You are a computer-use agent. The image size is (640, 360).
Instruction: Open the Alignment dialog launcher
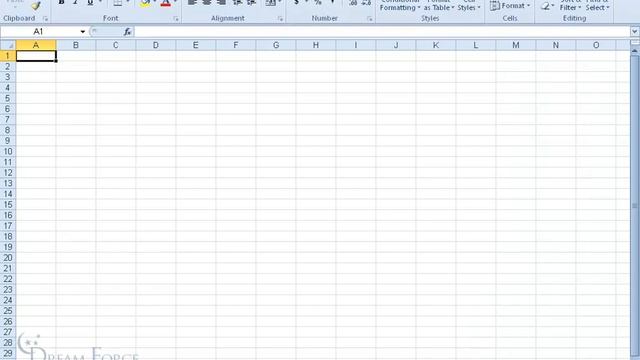(280, 19)
